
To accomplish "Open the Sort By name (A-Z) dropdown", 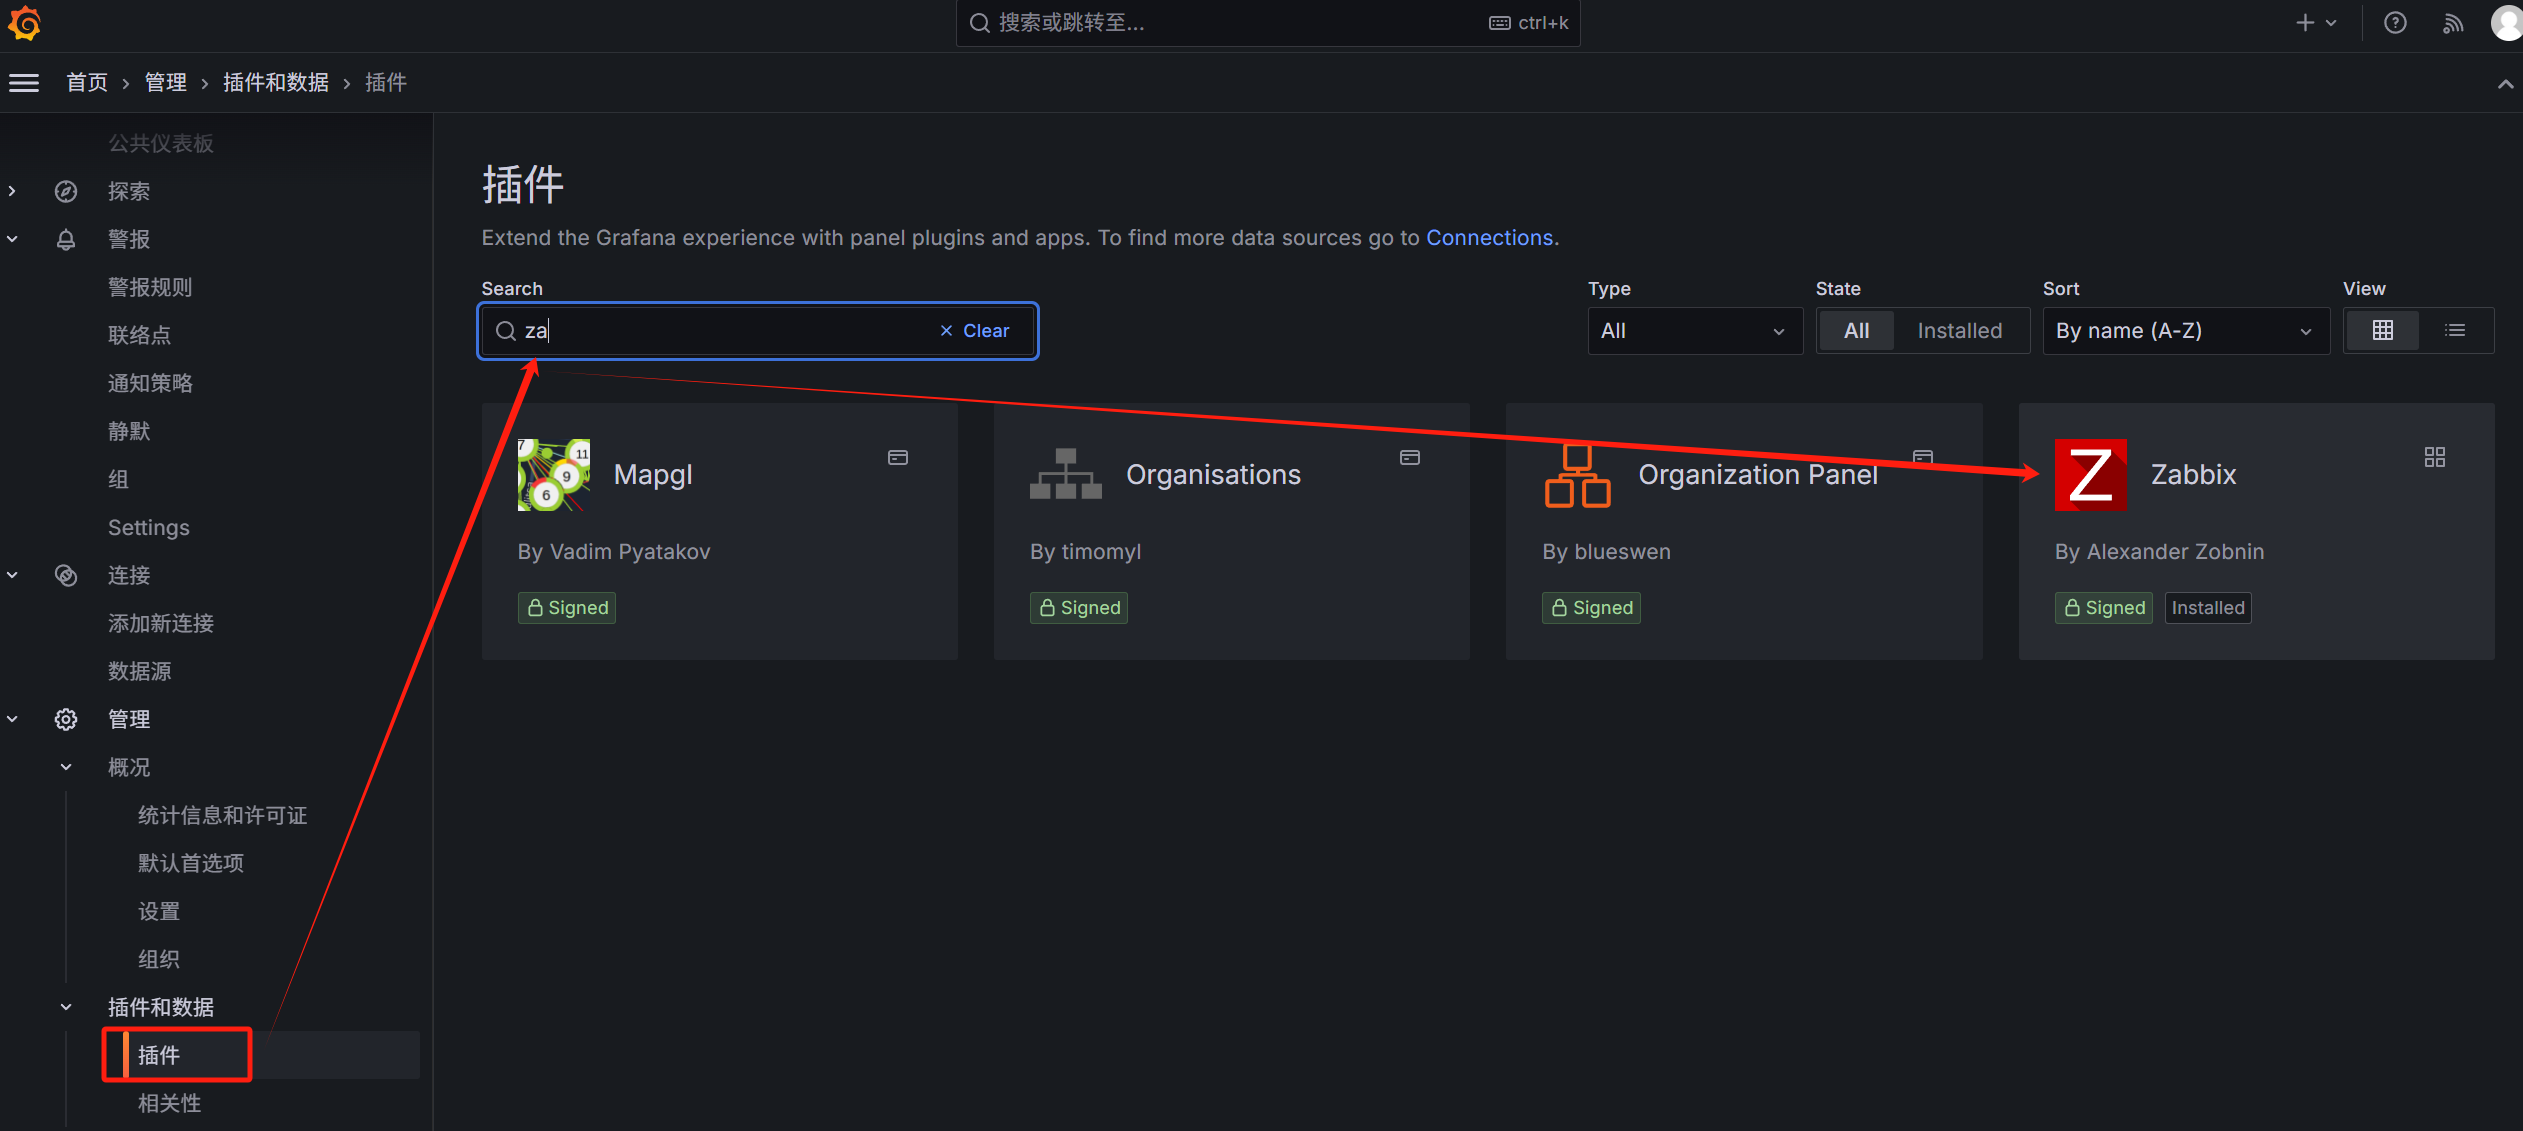I will 2186,330.
